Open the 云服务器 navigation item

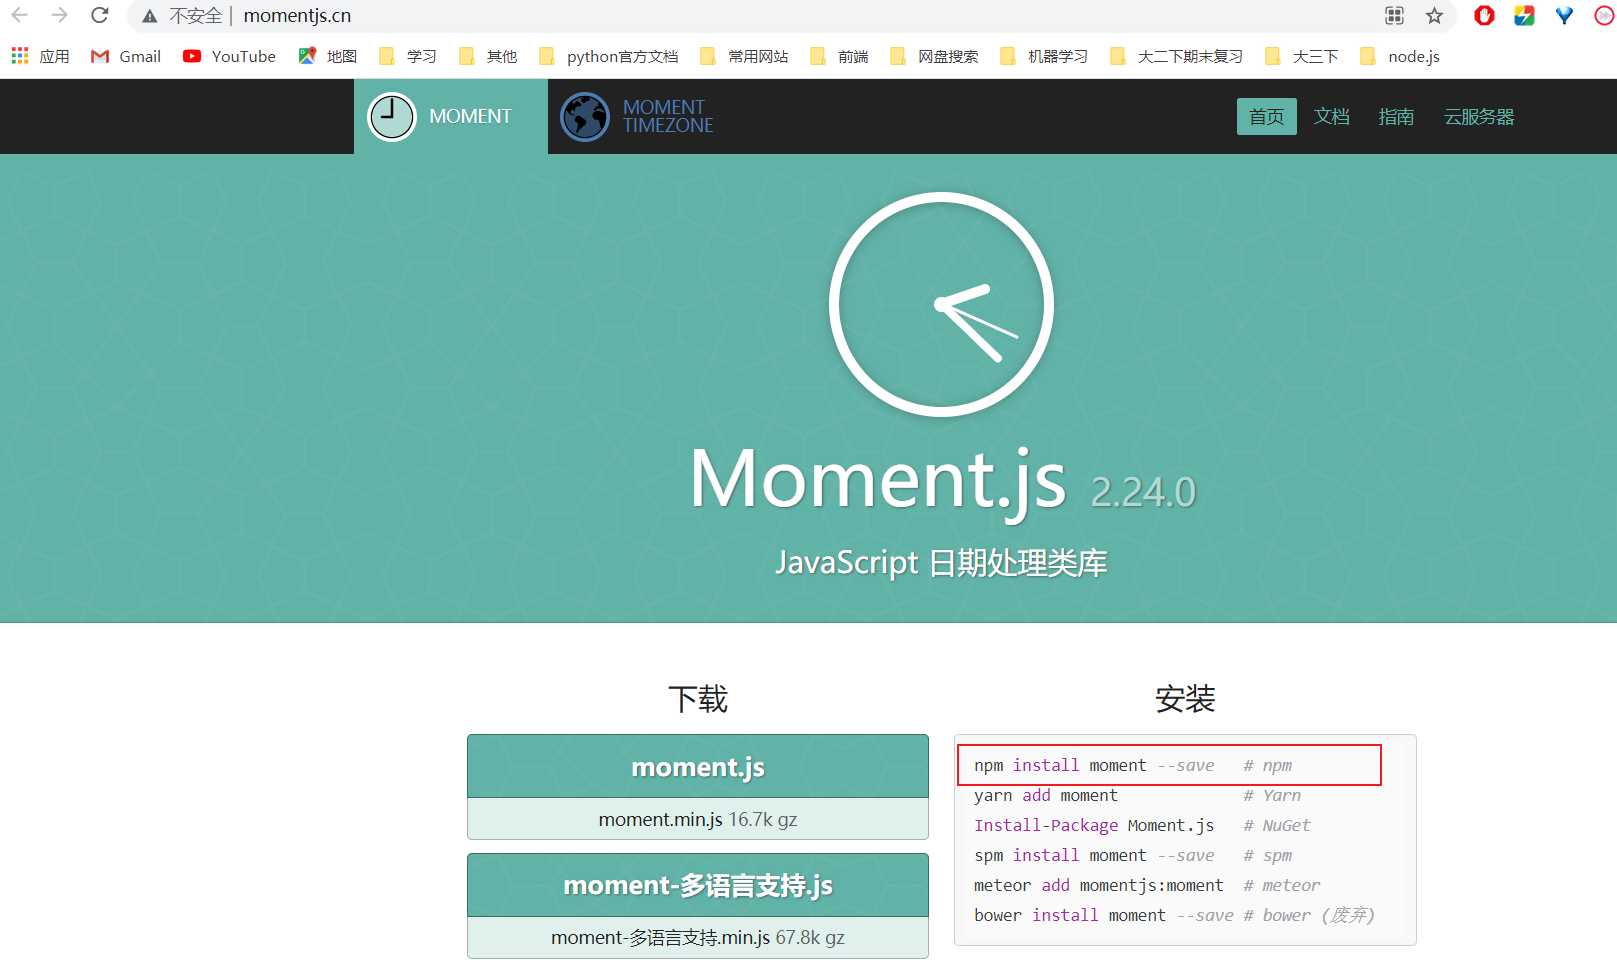pyautogui.click(x=1479, y=116)
